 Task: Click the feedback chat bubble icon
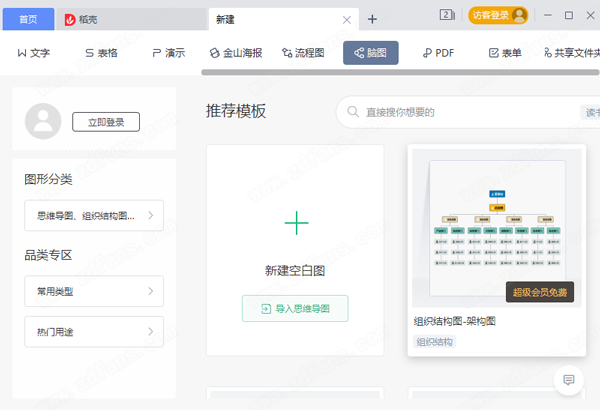(x=569, y=380)
